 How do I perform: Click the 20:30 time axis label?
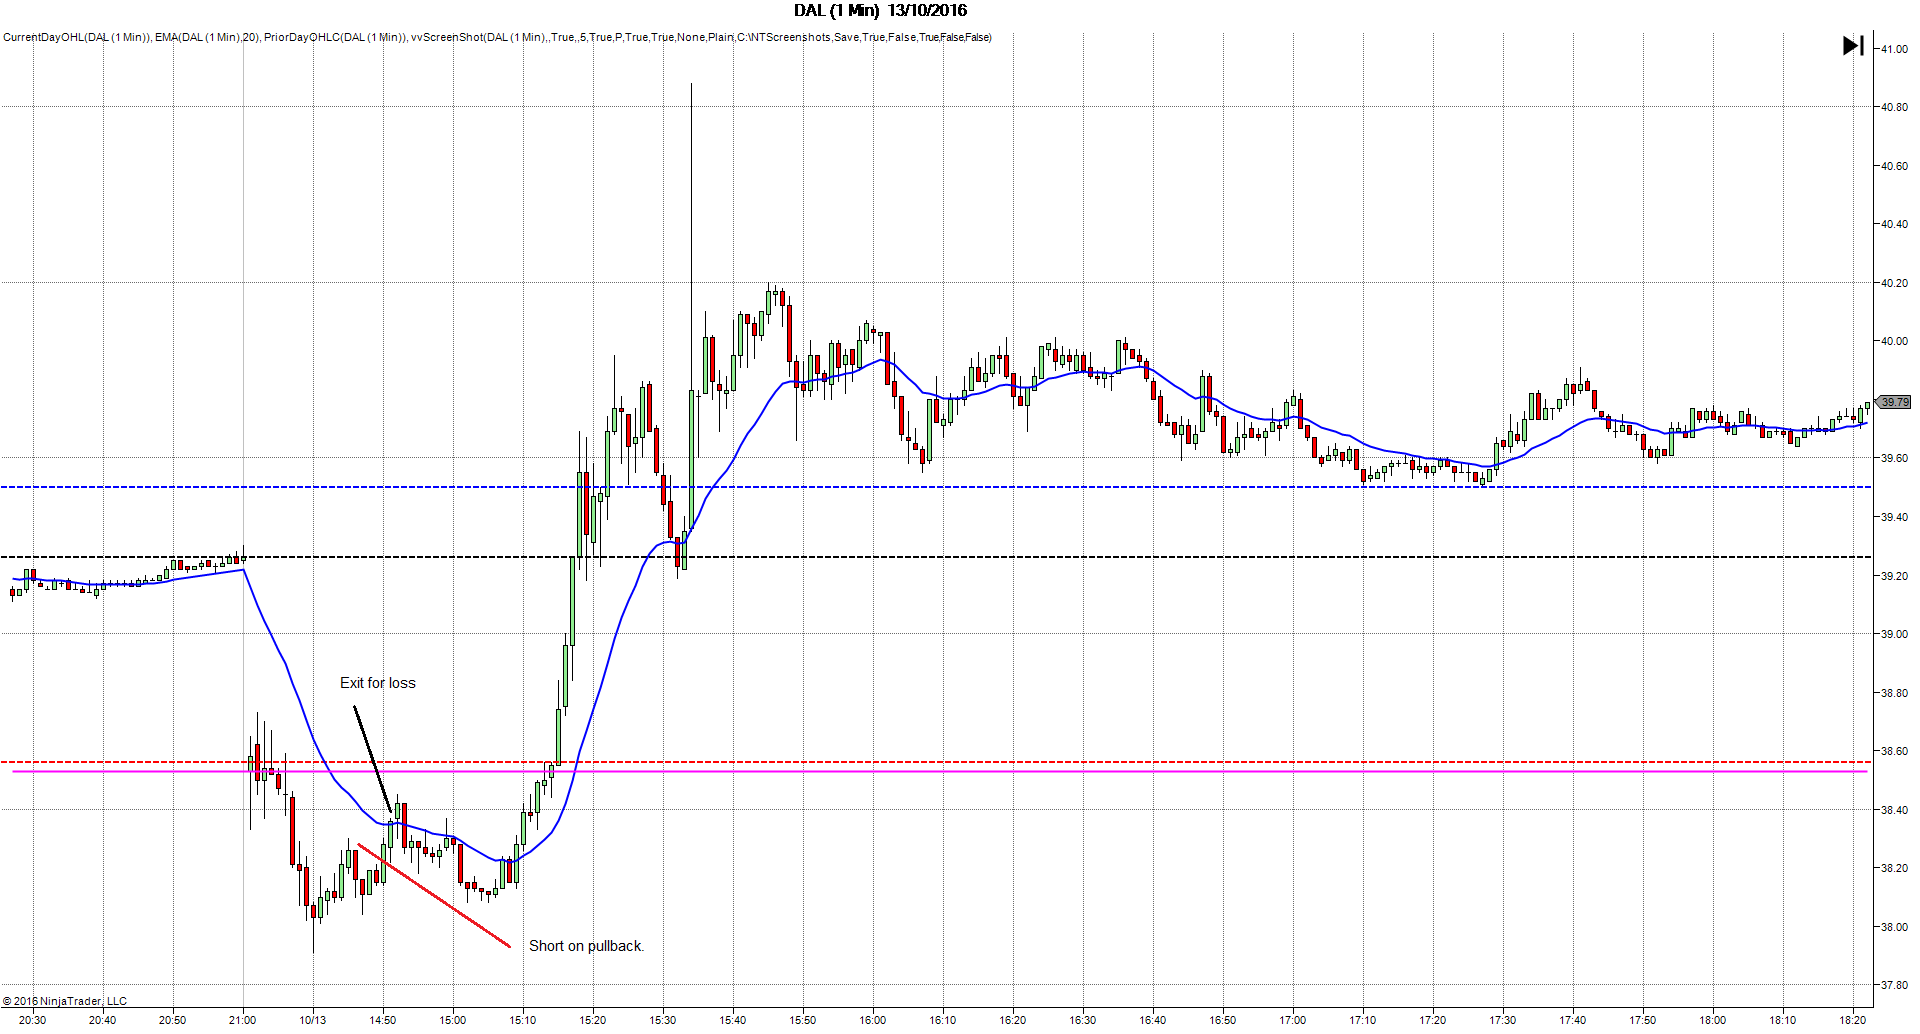pos(32,1020)
